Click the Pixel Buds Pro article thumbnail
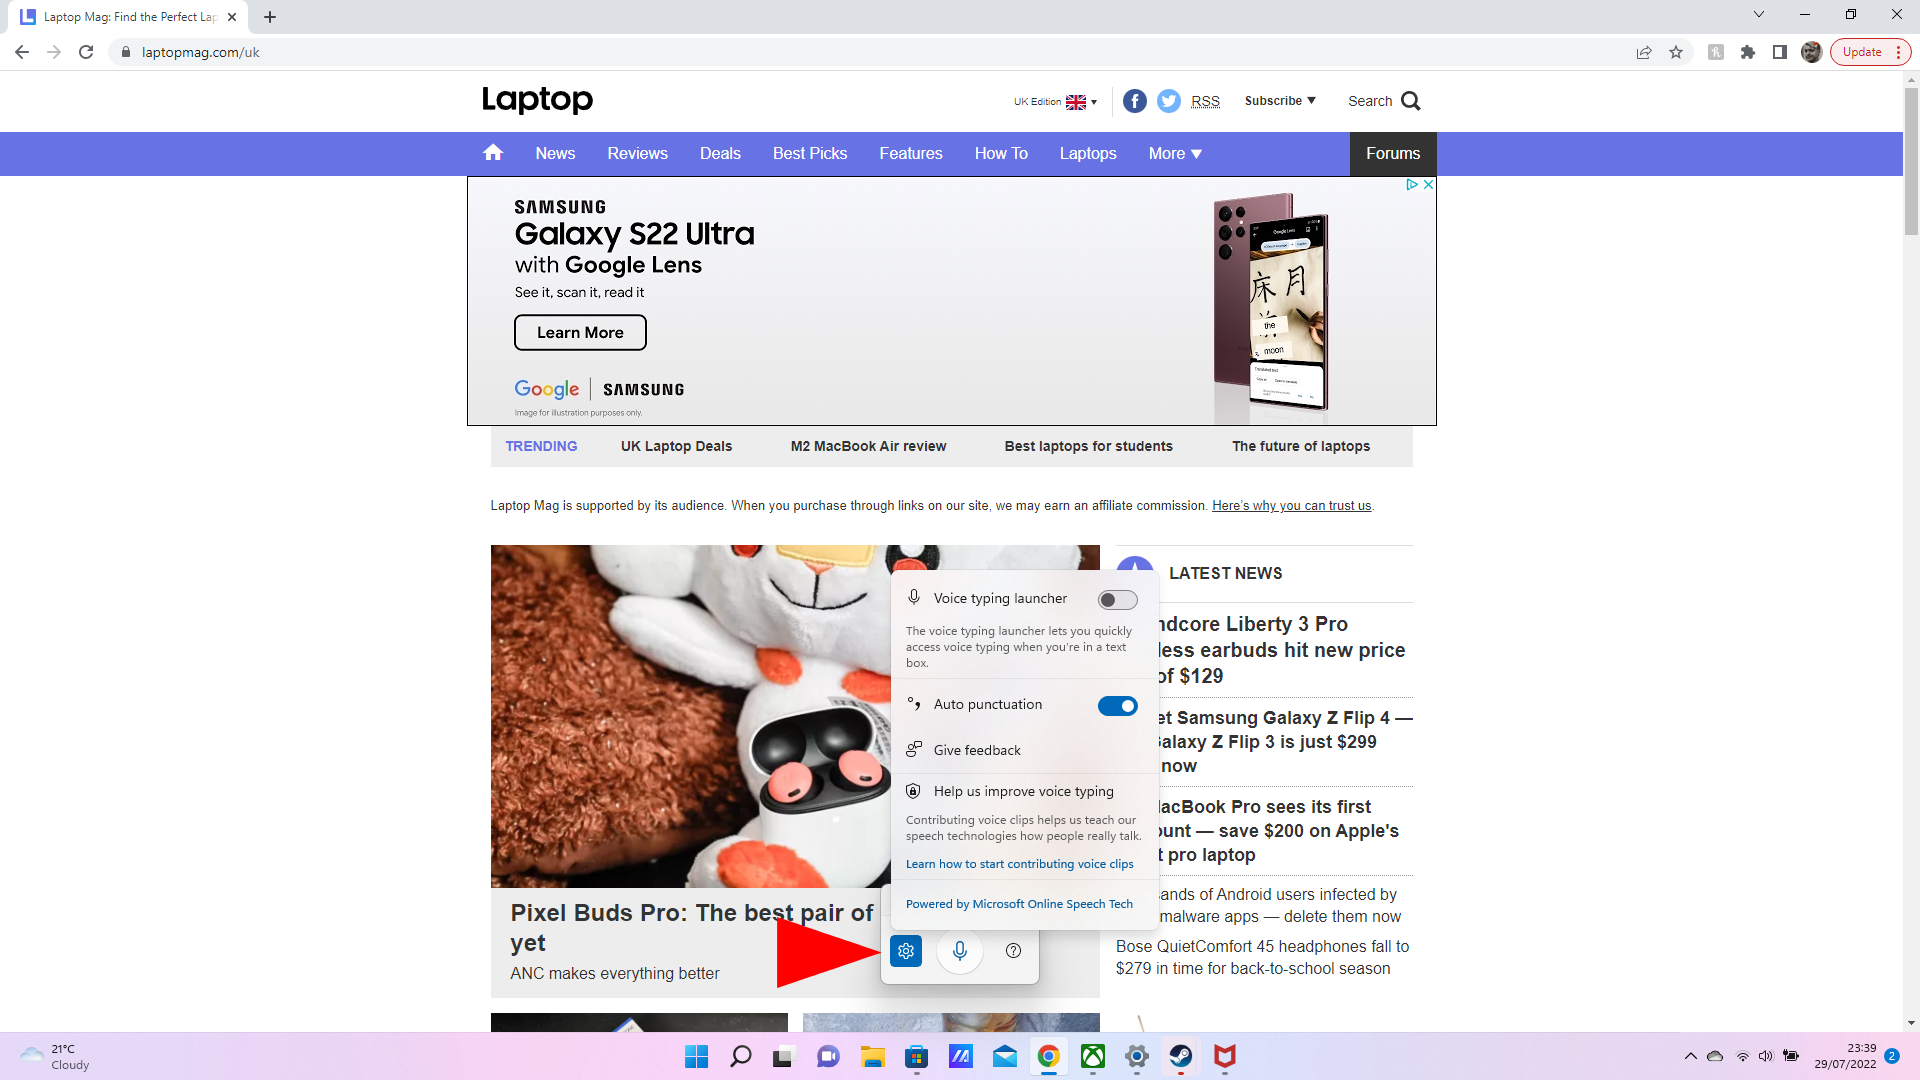 pyautogui.click(x=691, y=716)
